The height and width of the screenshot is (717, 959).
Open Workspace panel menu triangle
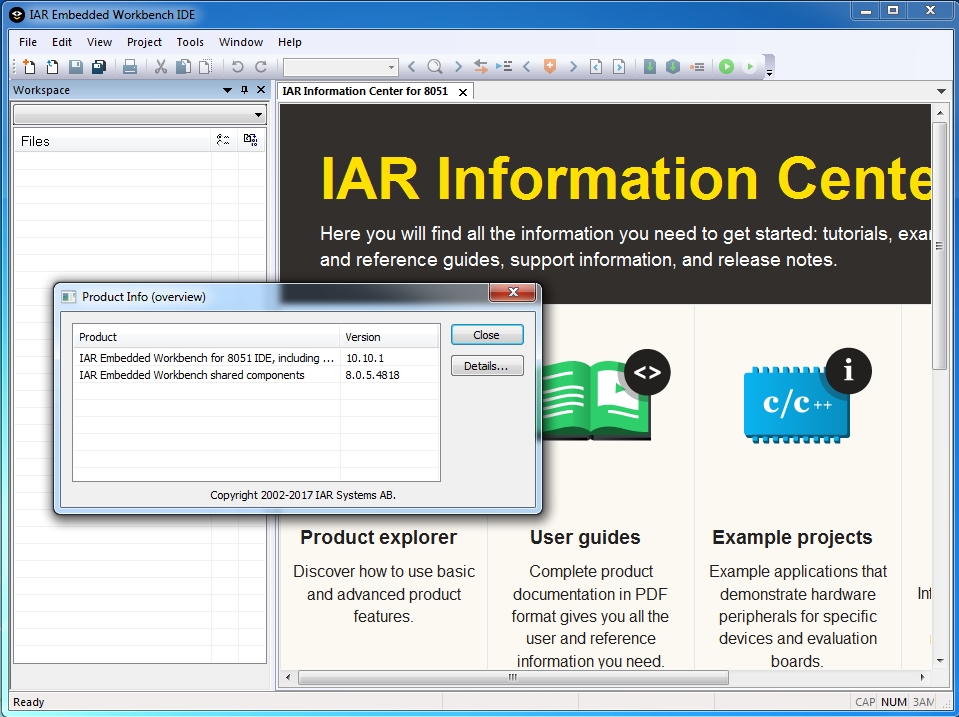(227, 90)
